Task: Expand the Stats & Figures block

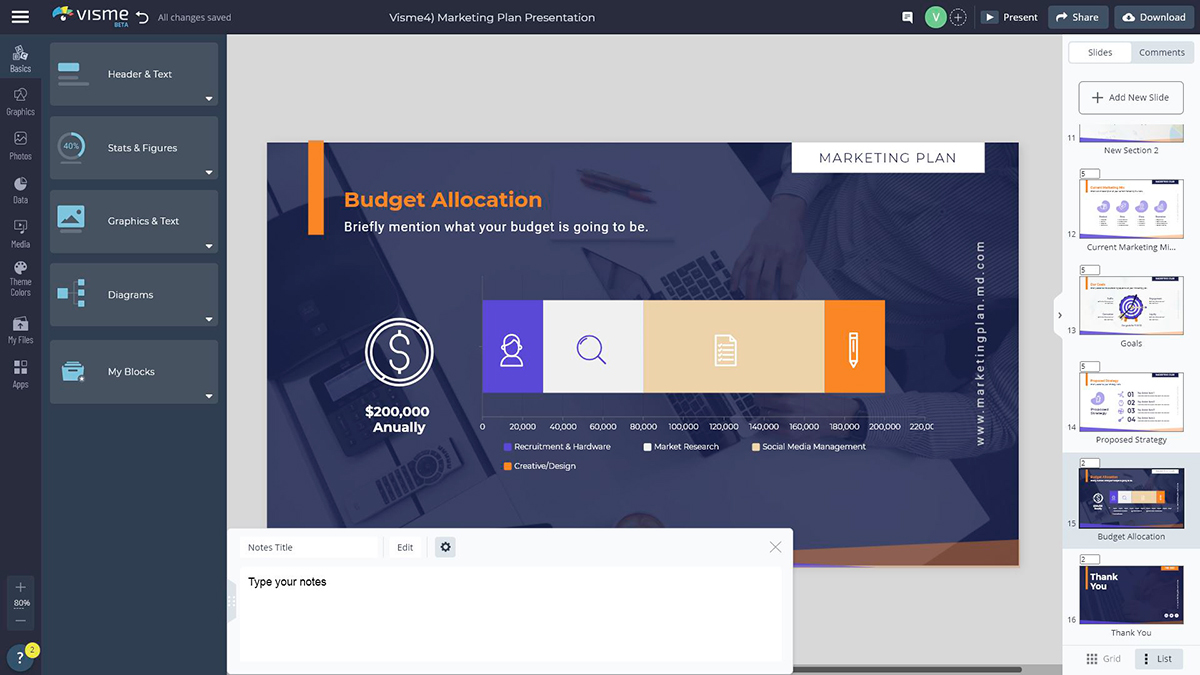Action: click(209, 173)
